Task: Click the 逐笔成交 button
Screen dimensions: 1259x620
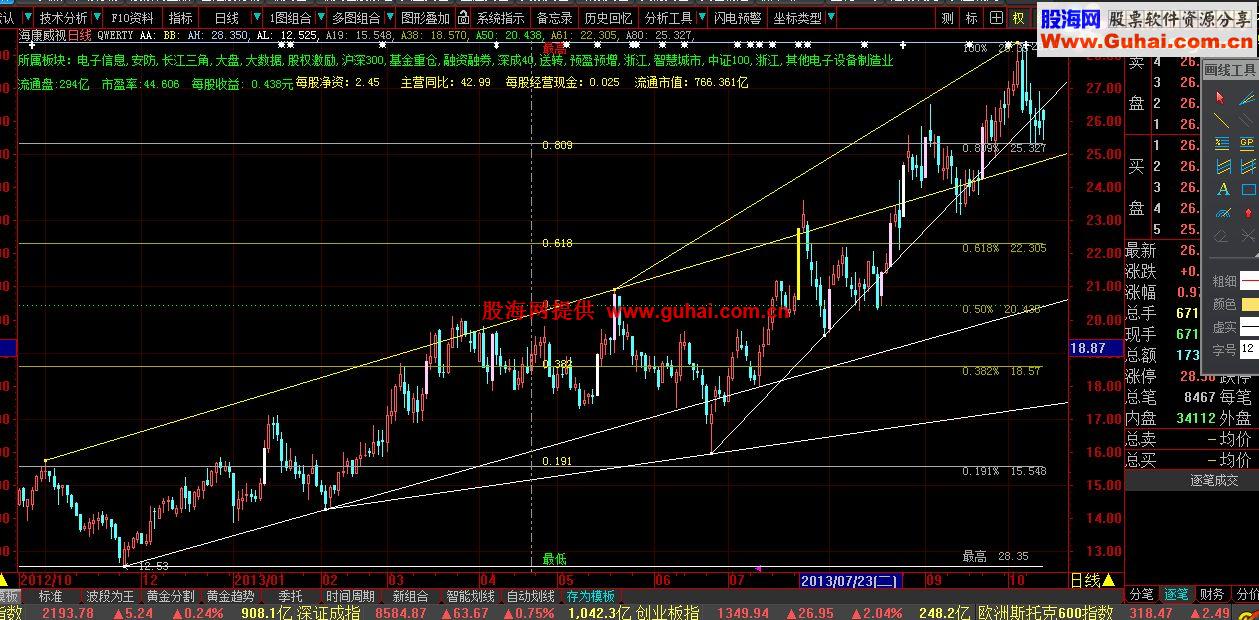Action: [x=1214, y=480]
